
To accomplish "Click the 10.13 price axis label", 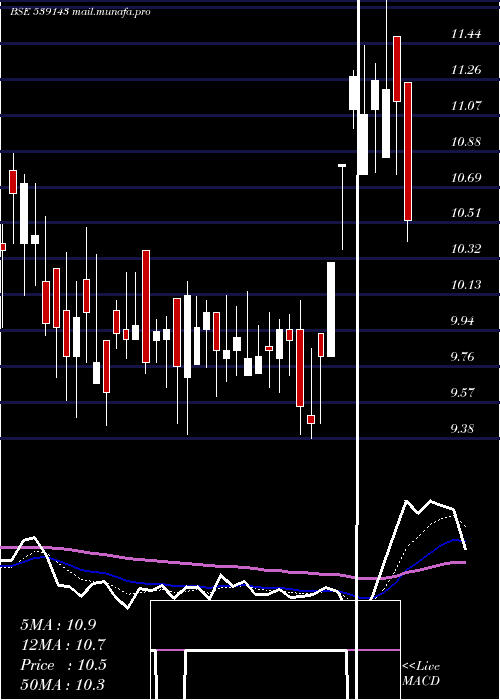I will tap(466, 284).
